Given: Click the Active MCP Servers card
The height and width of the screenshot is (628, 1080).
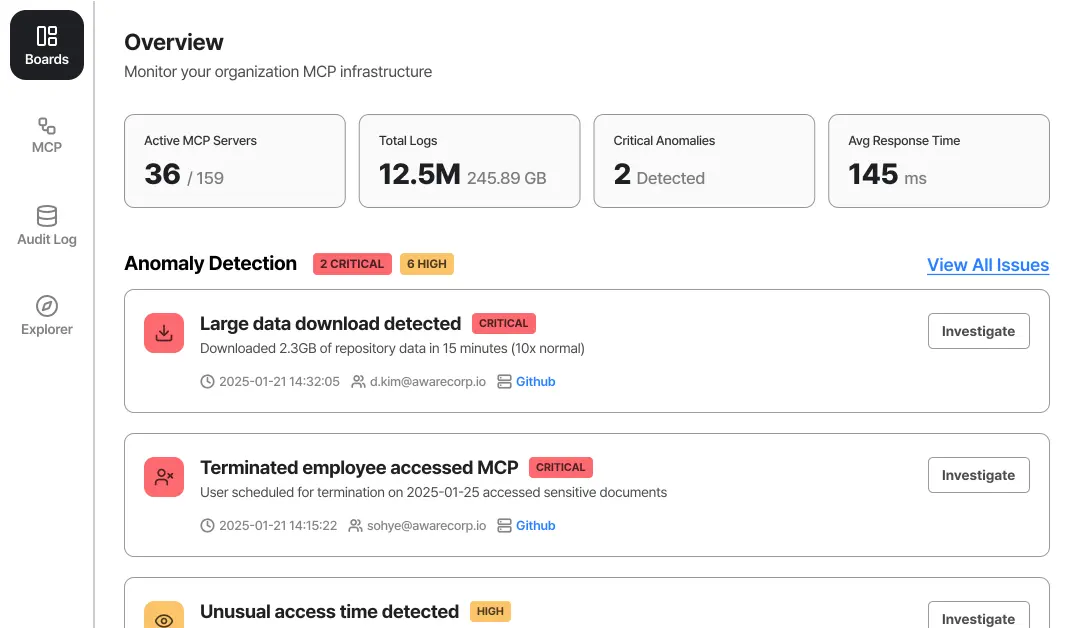Looking at the screenshot, I should click(234, 161).
